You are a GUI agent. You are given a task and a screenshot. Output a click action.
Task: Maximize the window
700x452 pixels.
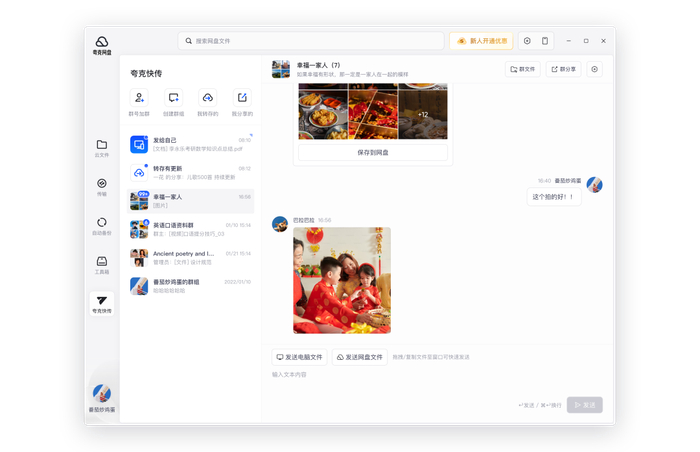pos(586,41)
